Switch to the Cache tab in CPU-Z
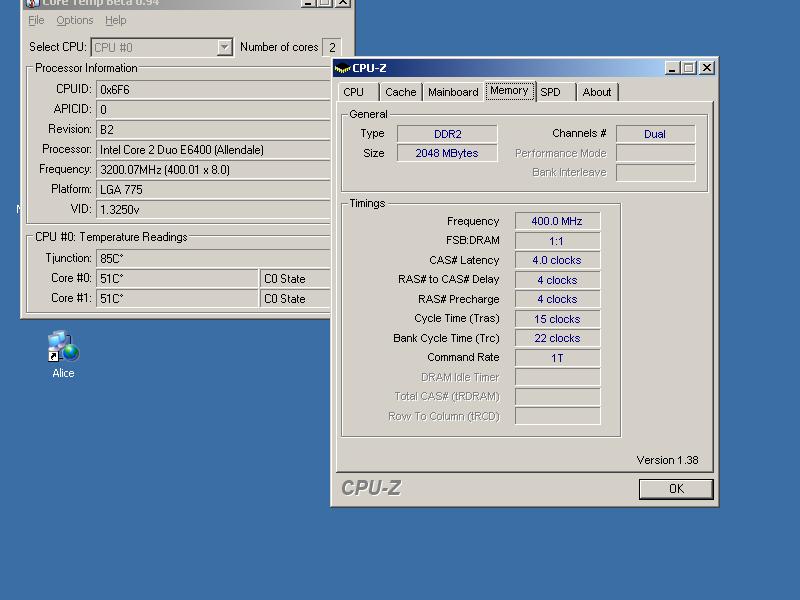Screen dimensions: 800x600 (401, 92)
